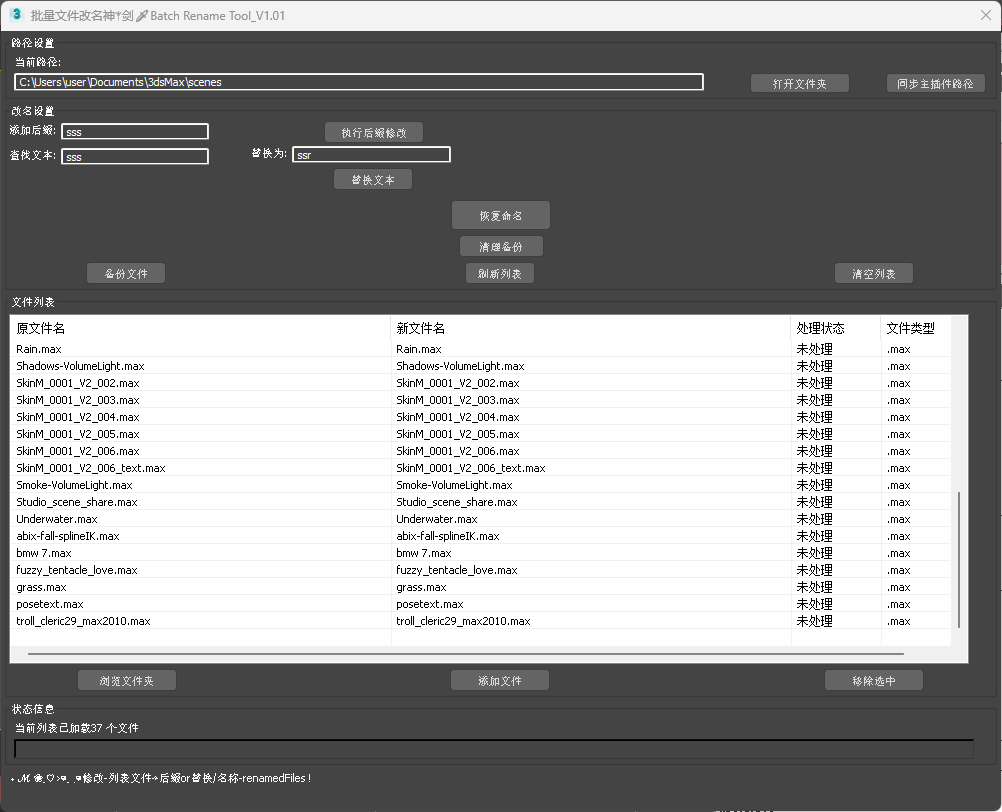Open the 浏览文件夹 folder browser

tap(127, 681)
